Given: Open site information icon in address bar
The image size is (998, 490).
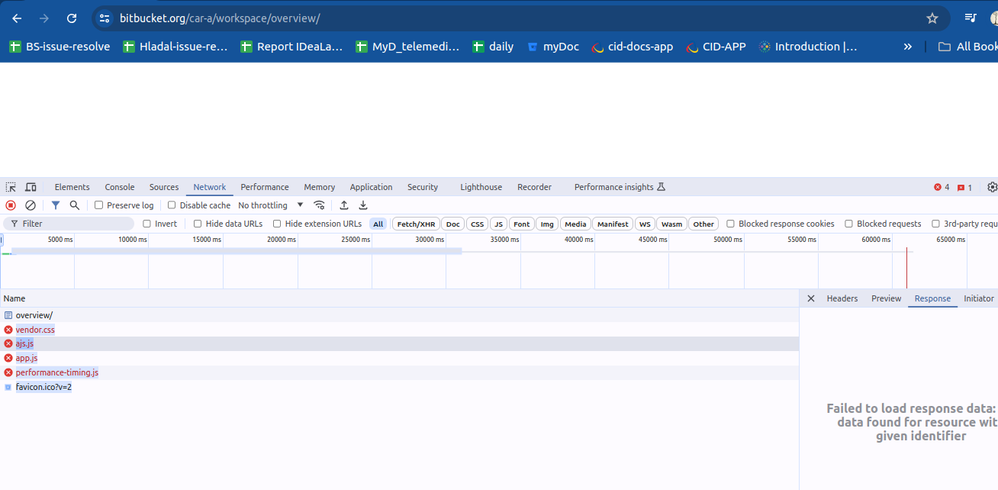Looking at the screenshot, I should 105,18.
